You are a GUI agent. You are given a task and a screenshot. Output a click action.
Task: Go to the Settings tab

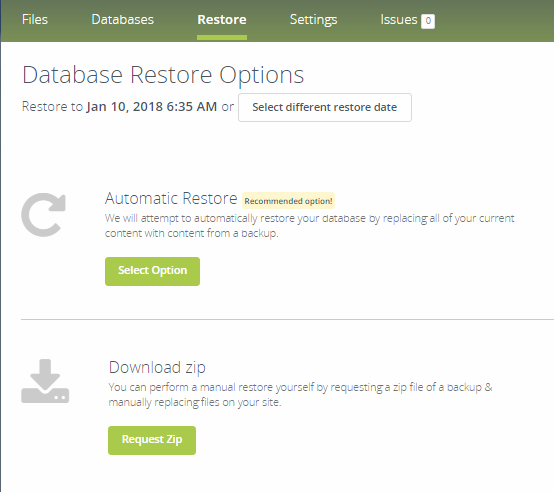coord(313,20)
